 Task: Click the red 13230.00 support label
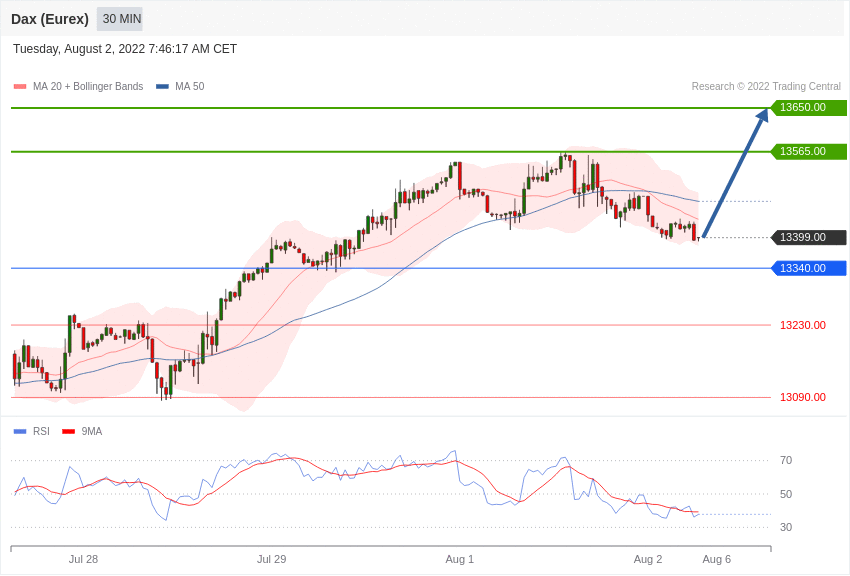(802, 325)
